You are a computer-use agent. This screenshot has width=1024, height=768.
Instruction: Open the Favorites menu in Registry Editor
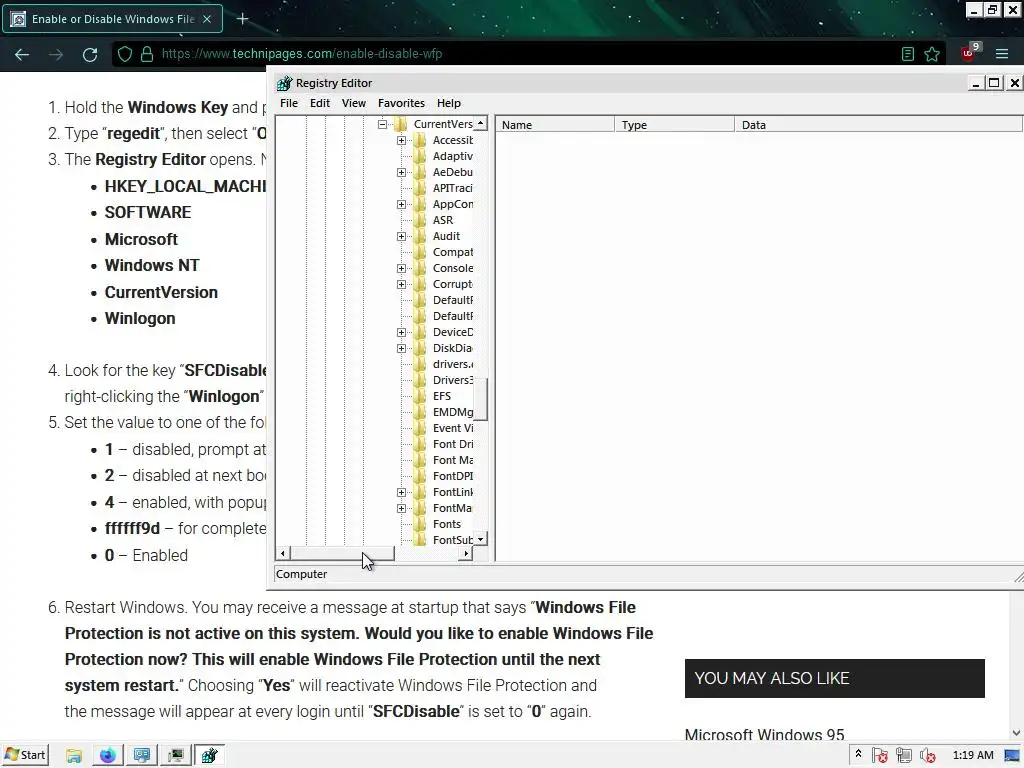[x=401, y=103]
